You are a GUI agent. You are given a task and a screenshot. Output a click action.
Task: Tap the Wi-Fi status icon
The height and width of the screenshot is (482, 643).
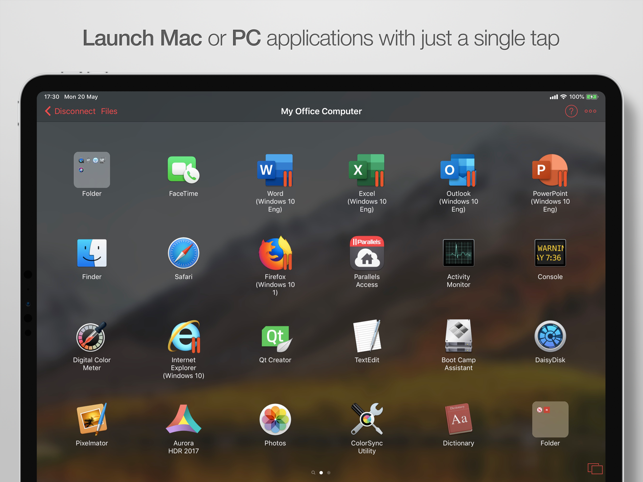click(563, 97)
